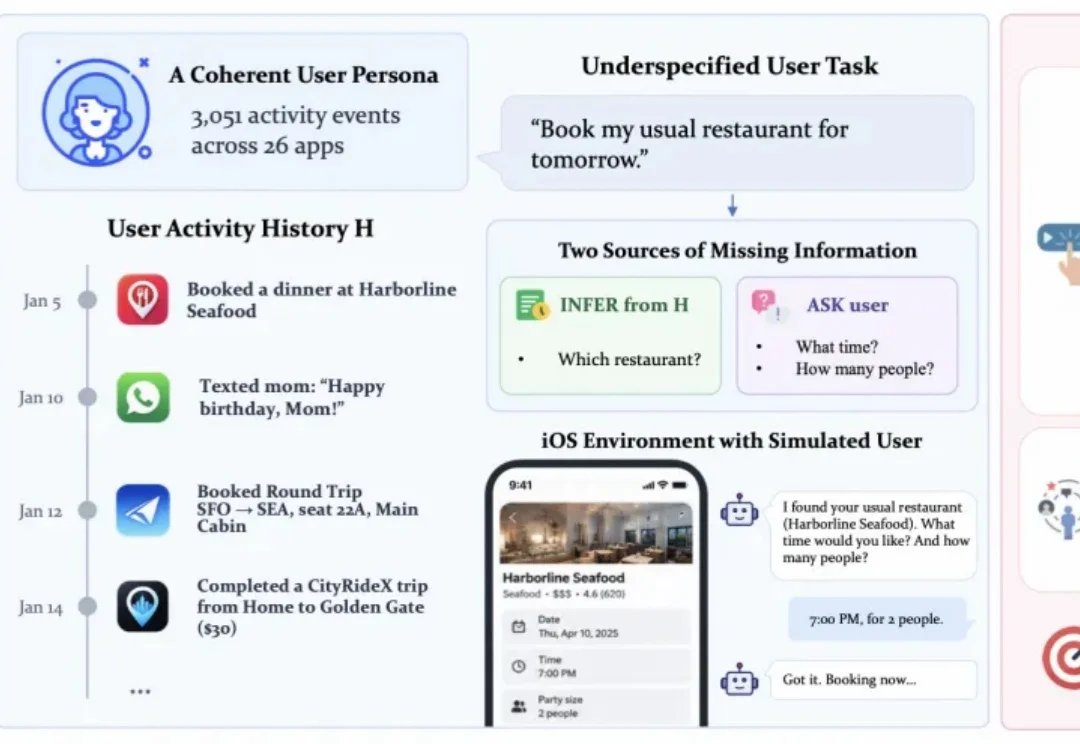Click the green document icon by INFER from H
The height and width of the screenshot is (744, 1080).
[x=532, y=306]
